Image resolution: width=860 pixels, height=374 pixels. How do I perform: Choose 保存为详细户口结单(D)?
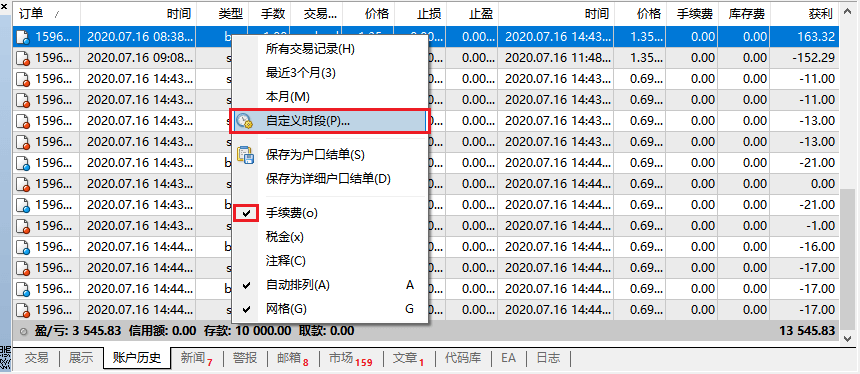(x=330, y=179)
